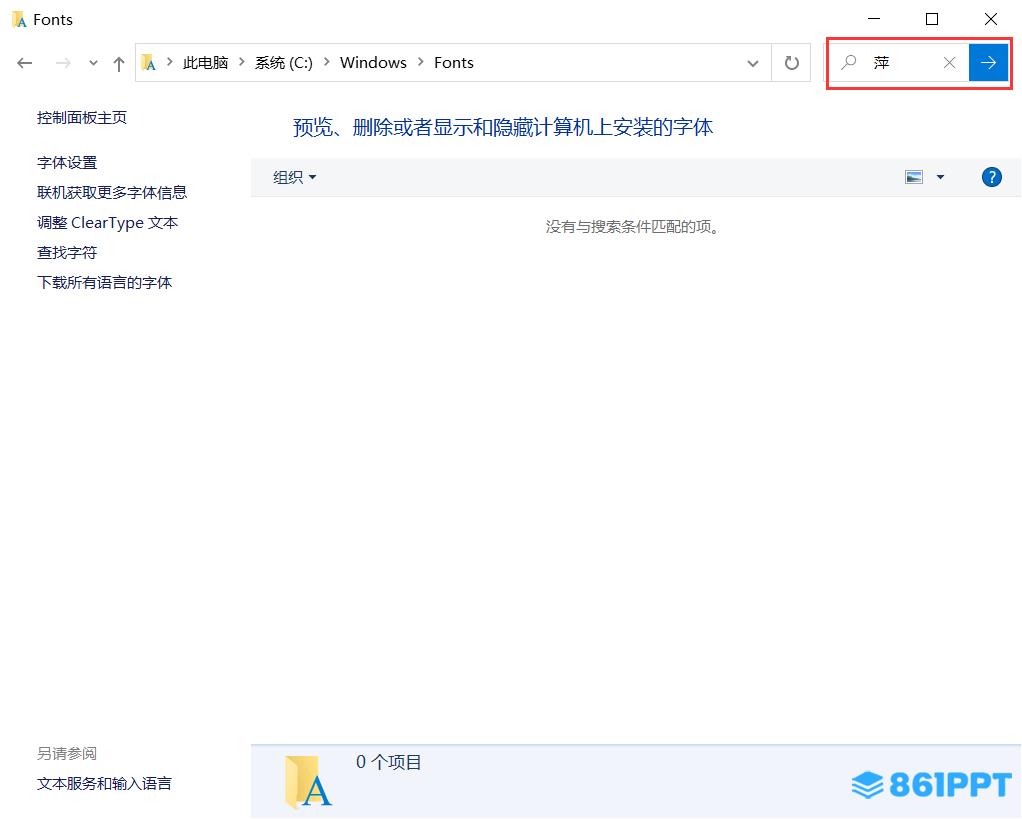Open the address bar history dropdown
Screen dimensions: 1022x819
coord(753,63)
